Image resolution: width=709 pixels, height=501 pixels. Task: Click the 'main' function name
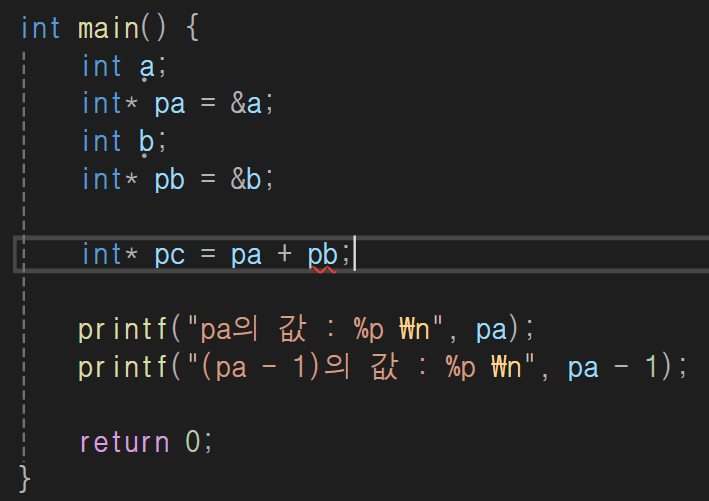coord(109,29)
